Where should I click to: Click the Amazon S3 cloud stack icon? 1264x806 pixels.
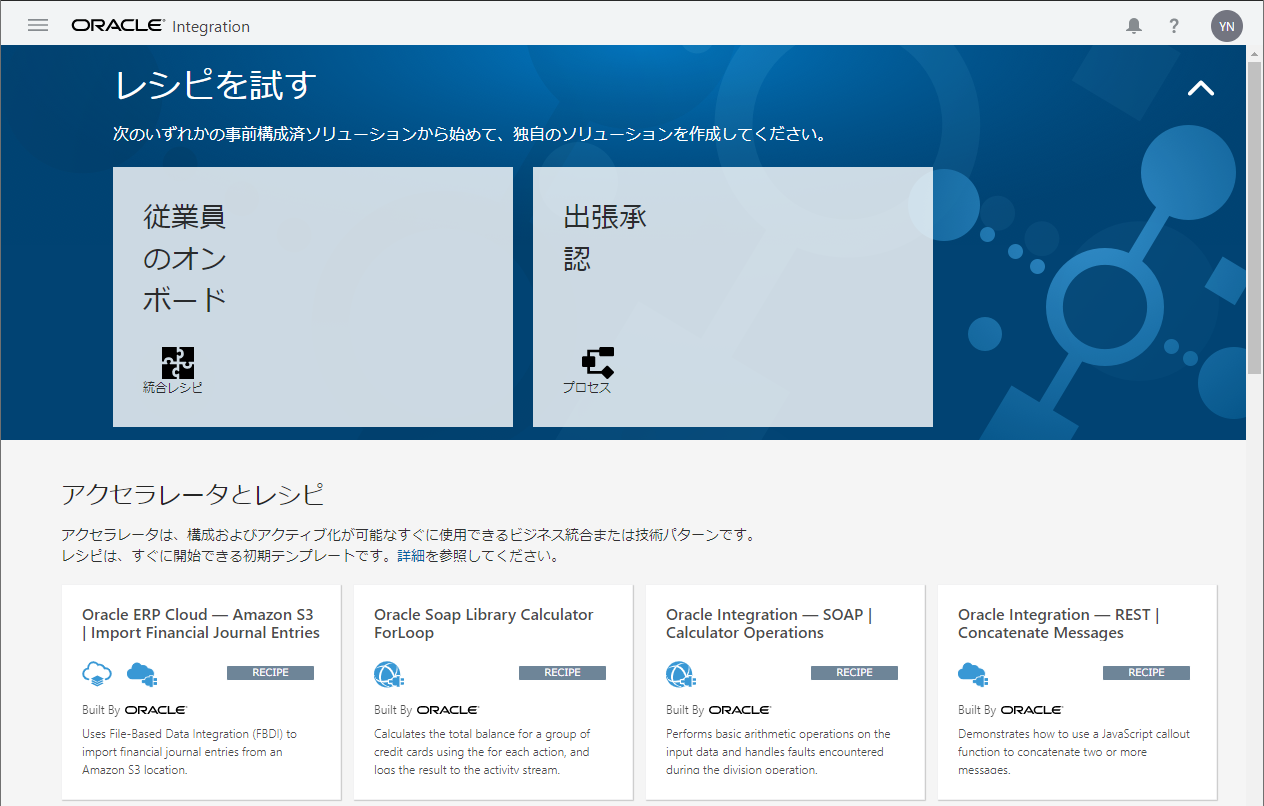click(97, 674)
